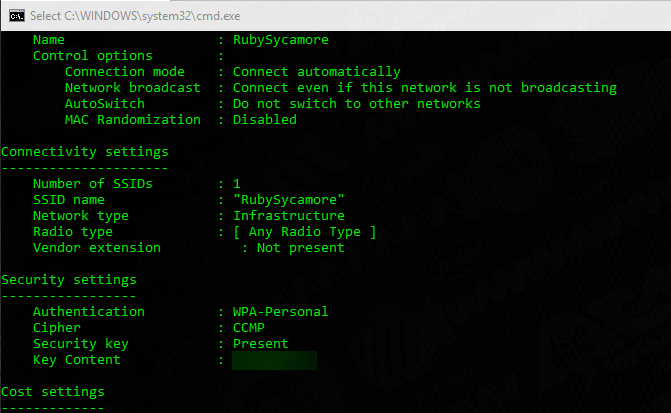671x413 pixels.
Task: Click the Number of SSIDs value "1"
Action: pyautogui.click(x=237, y=184)
